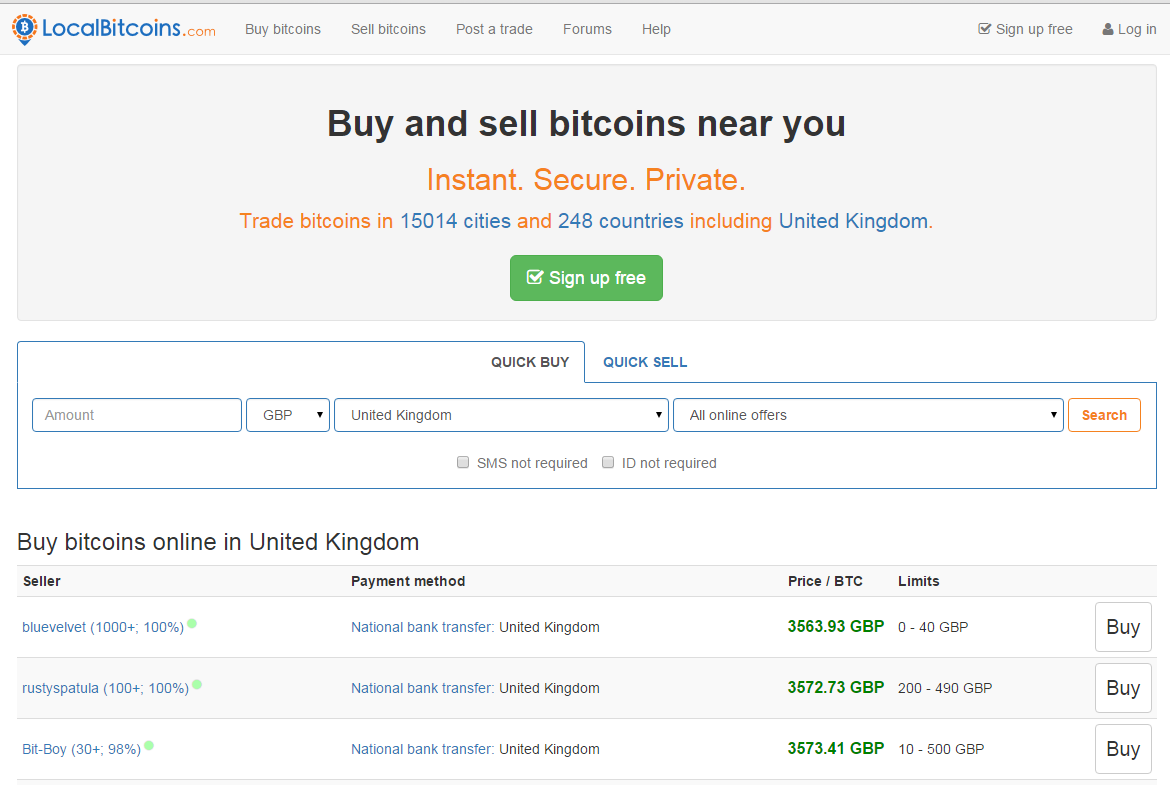This screenshot has height=785, width=1170.
Task: Open seller profile bluevelvet (1000+; 100%)
Action: point(103,628)
